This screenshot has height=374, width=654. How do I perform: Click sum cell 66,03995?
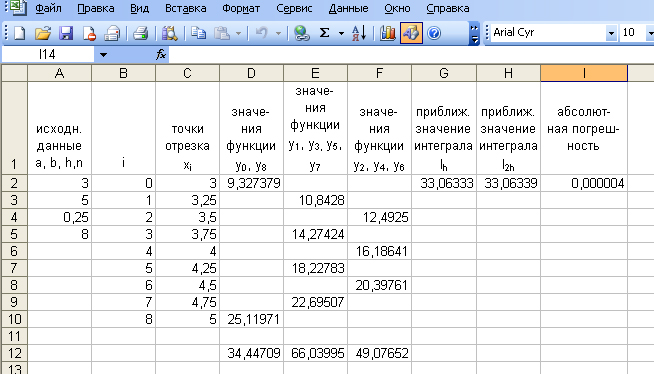(x=315, y=353)
